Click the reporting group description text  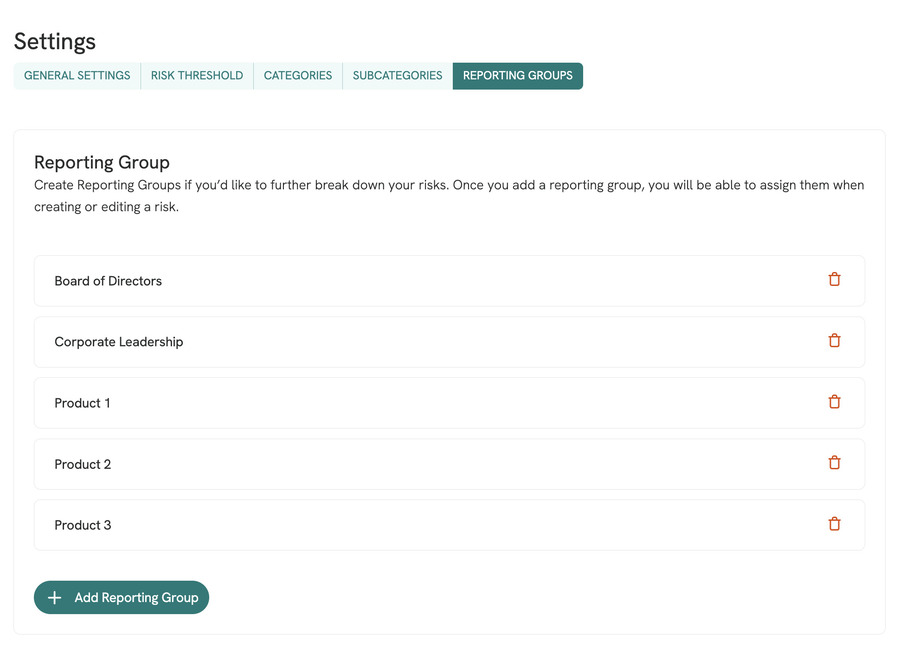[450, 195]
